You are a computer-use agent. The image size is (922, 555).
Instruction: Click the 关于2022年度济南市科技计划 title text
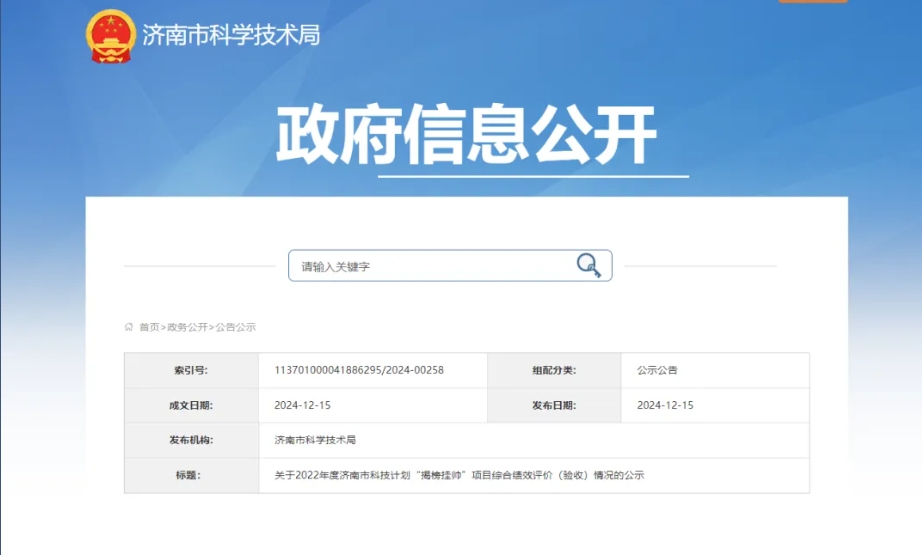click(459, 475)
